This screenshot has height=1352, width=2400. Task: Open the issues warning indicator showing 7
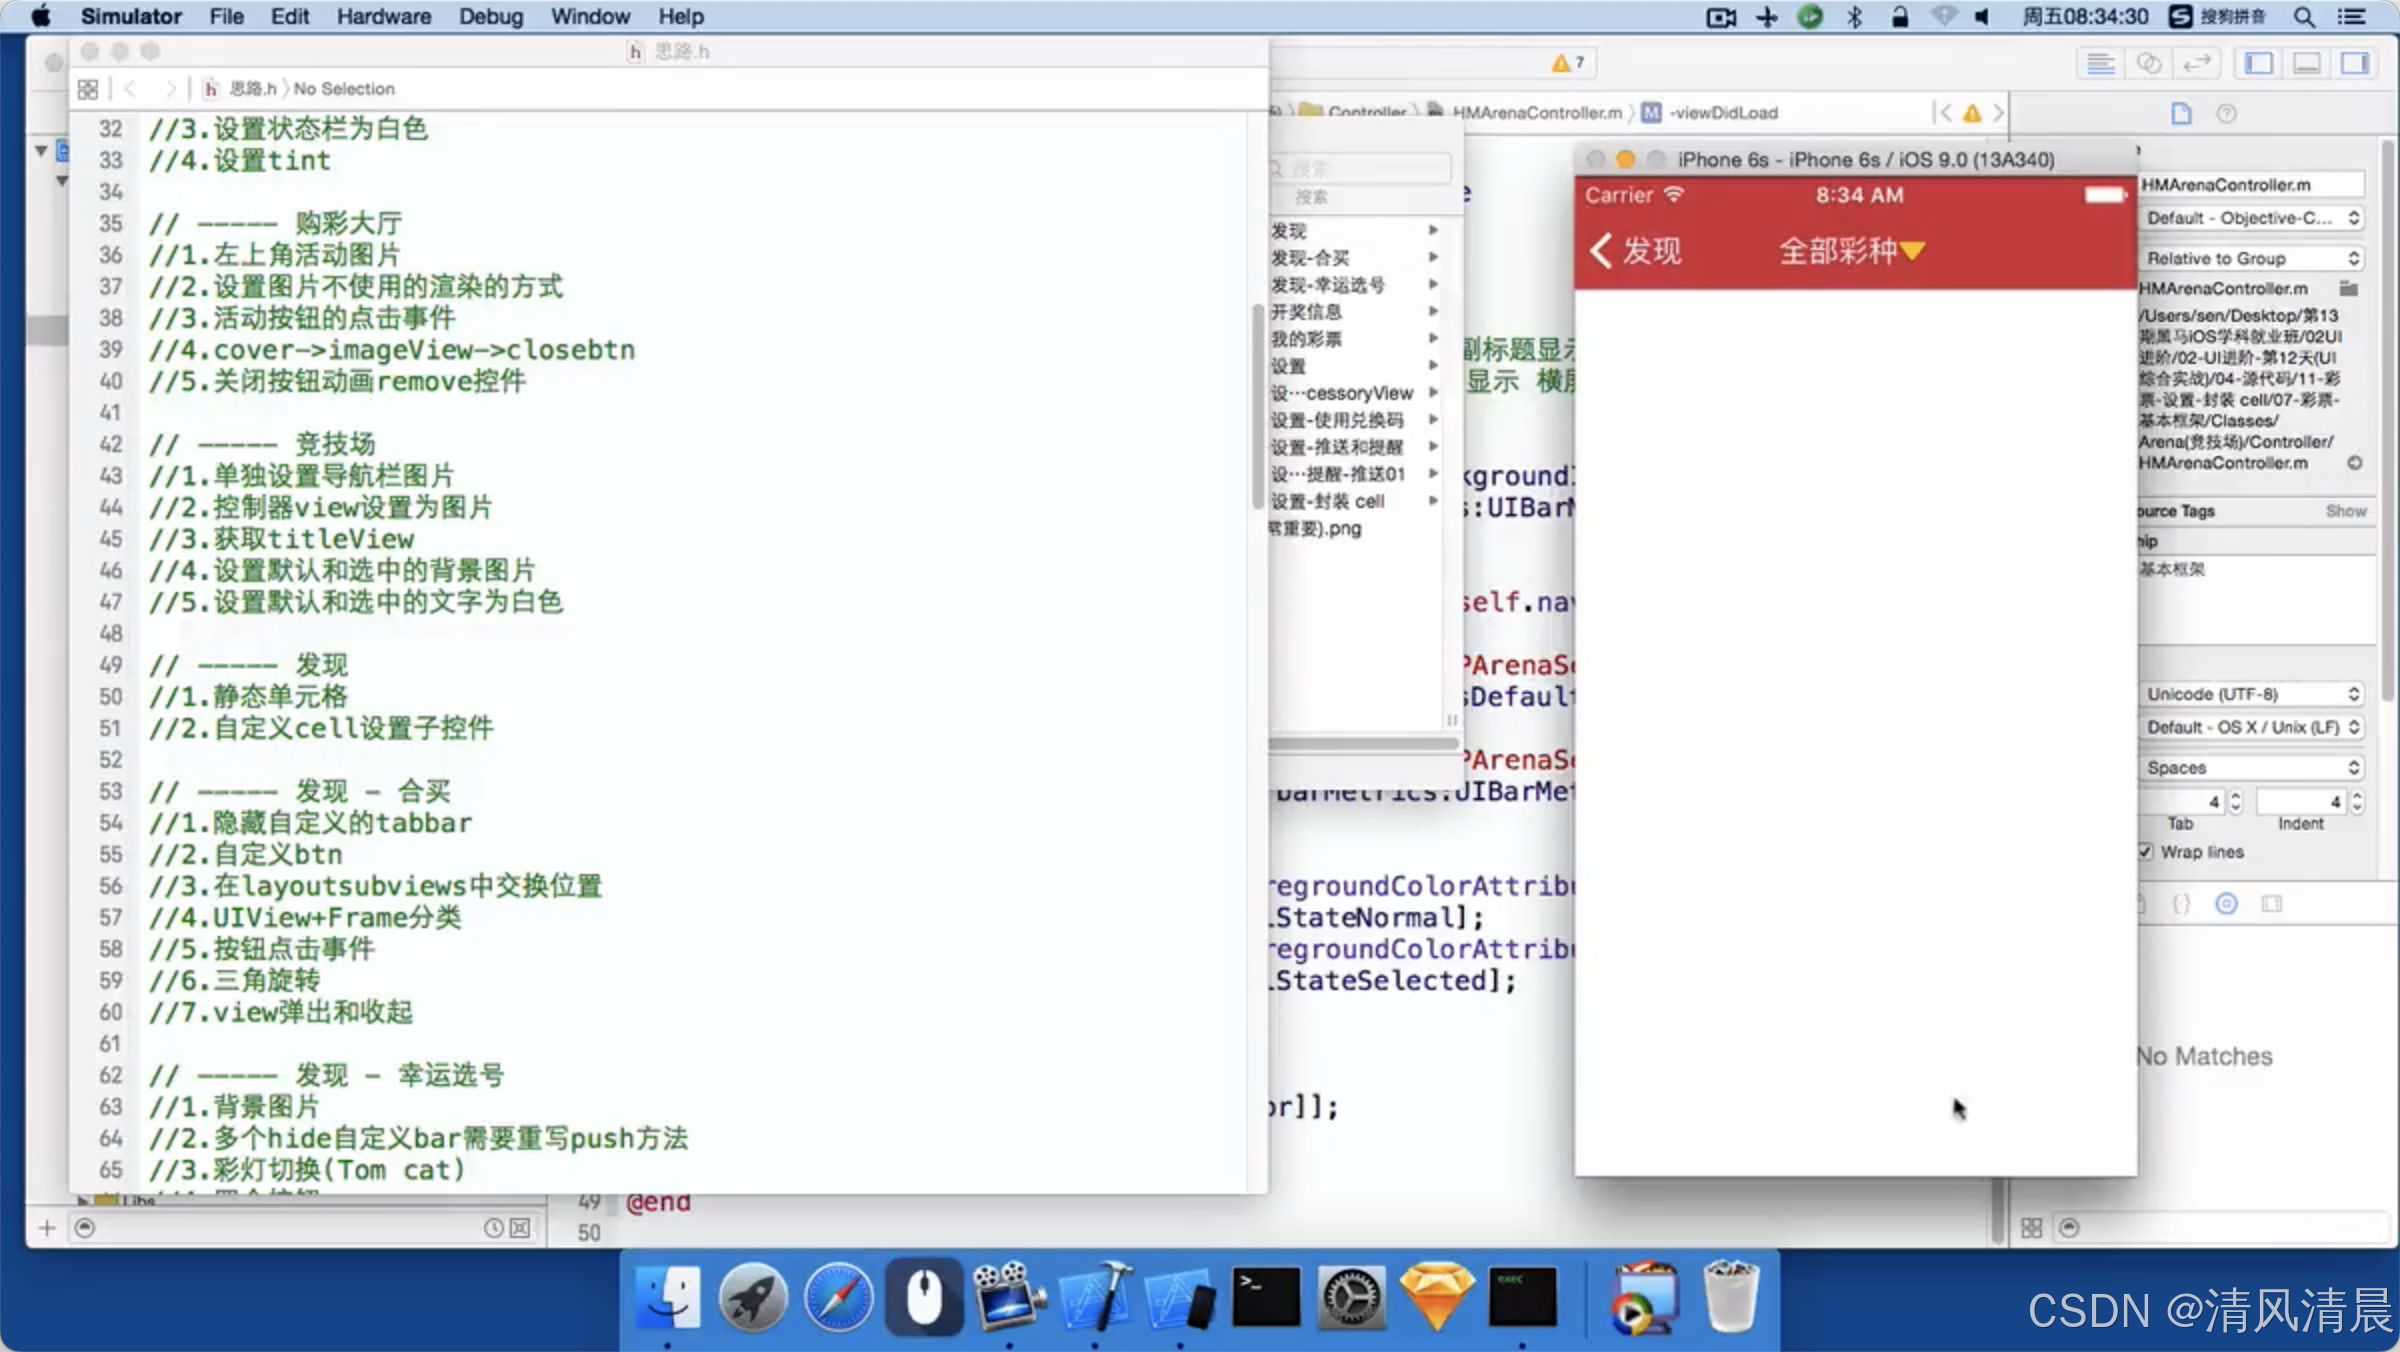coord(1568,63)
